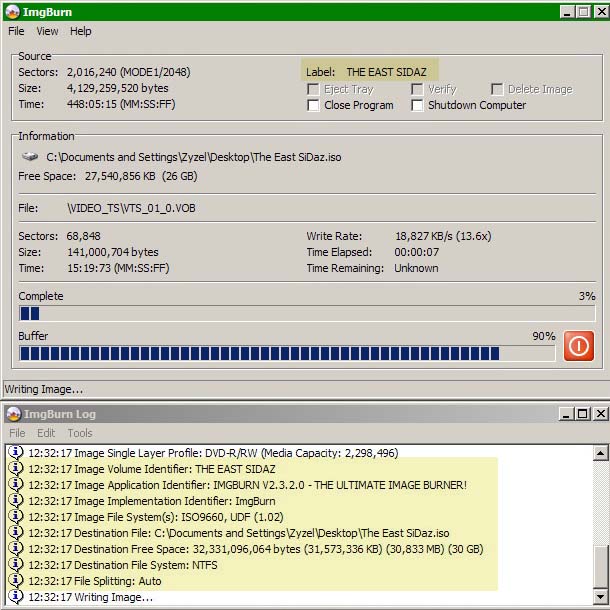Viewport: 610px width, 610px height.
Task: Toggle the Eject Tray checkbox
Action: pos(313,89)
